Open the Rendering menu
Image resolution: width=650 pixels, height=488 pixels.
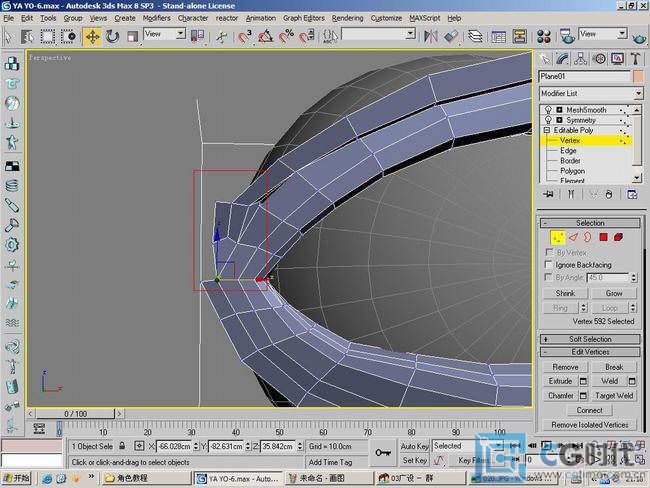tap(347, 18)
